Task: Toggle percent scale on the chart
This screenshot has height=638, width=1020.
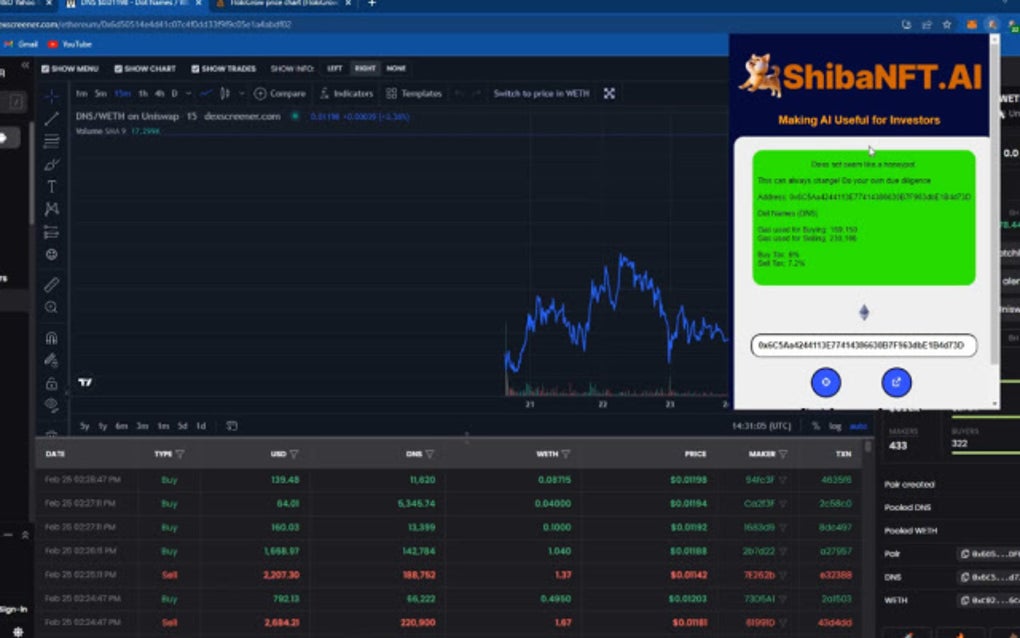Action: pyautogui.click(x=816, y=427)
